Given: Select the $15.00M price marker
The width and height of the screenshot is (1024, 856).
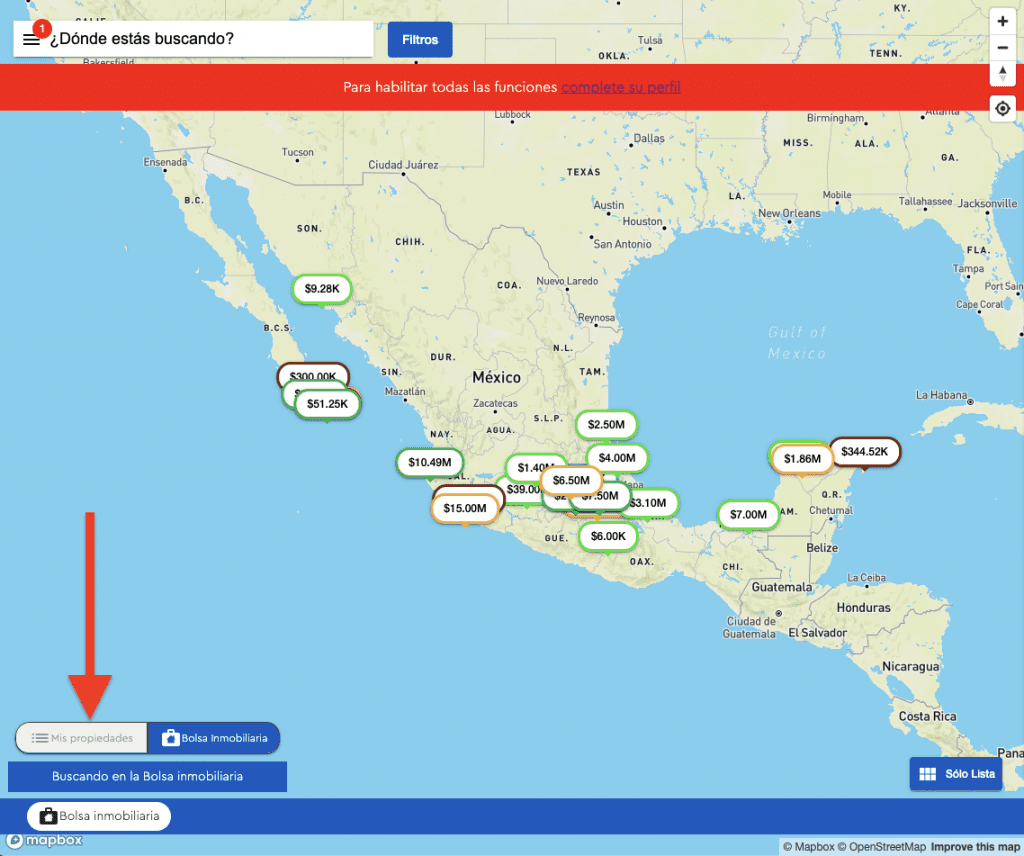Looking at the screenshot, I should pos(465,508).
